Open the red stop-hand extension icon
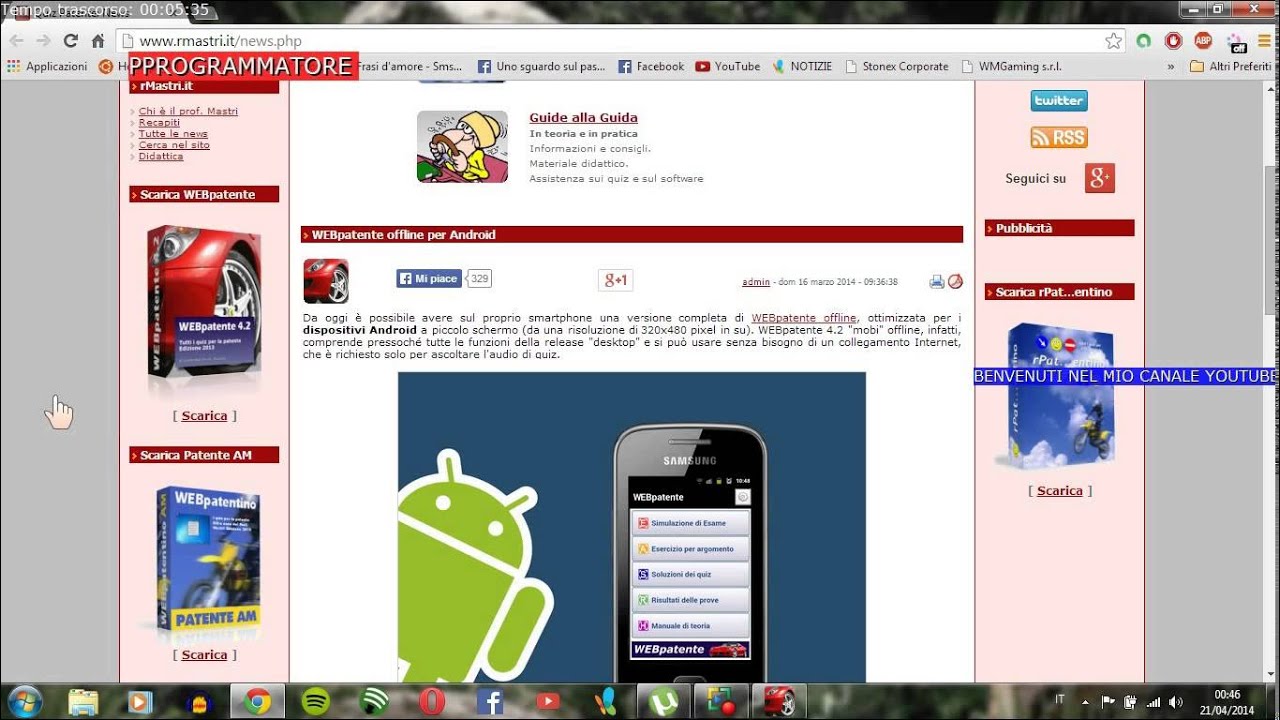 pos(1173,41)
